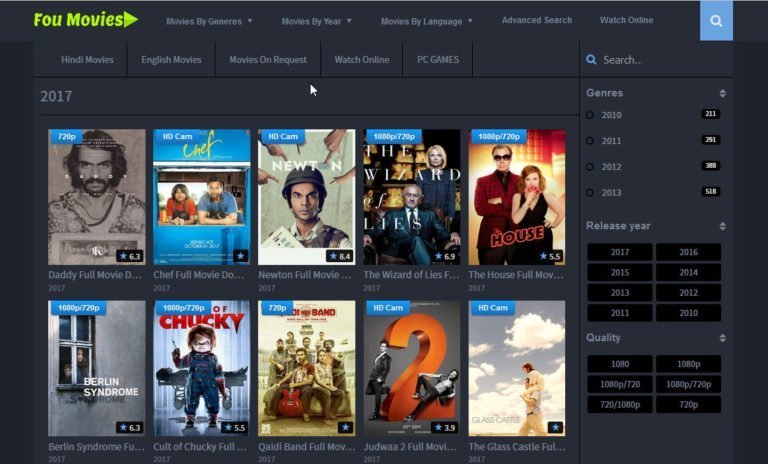Image resolution: width=768 pixels, height=464 pixels.
Task: Click the 8.4 star rating on Newton
Action: [339, 256]
